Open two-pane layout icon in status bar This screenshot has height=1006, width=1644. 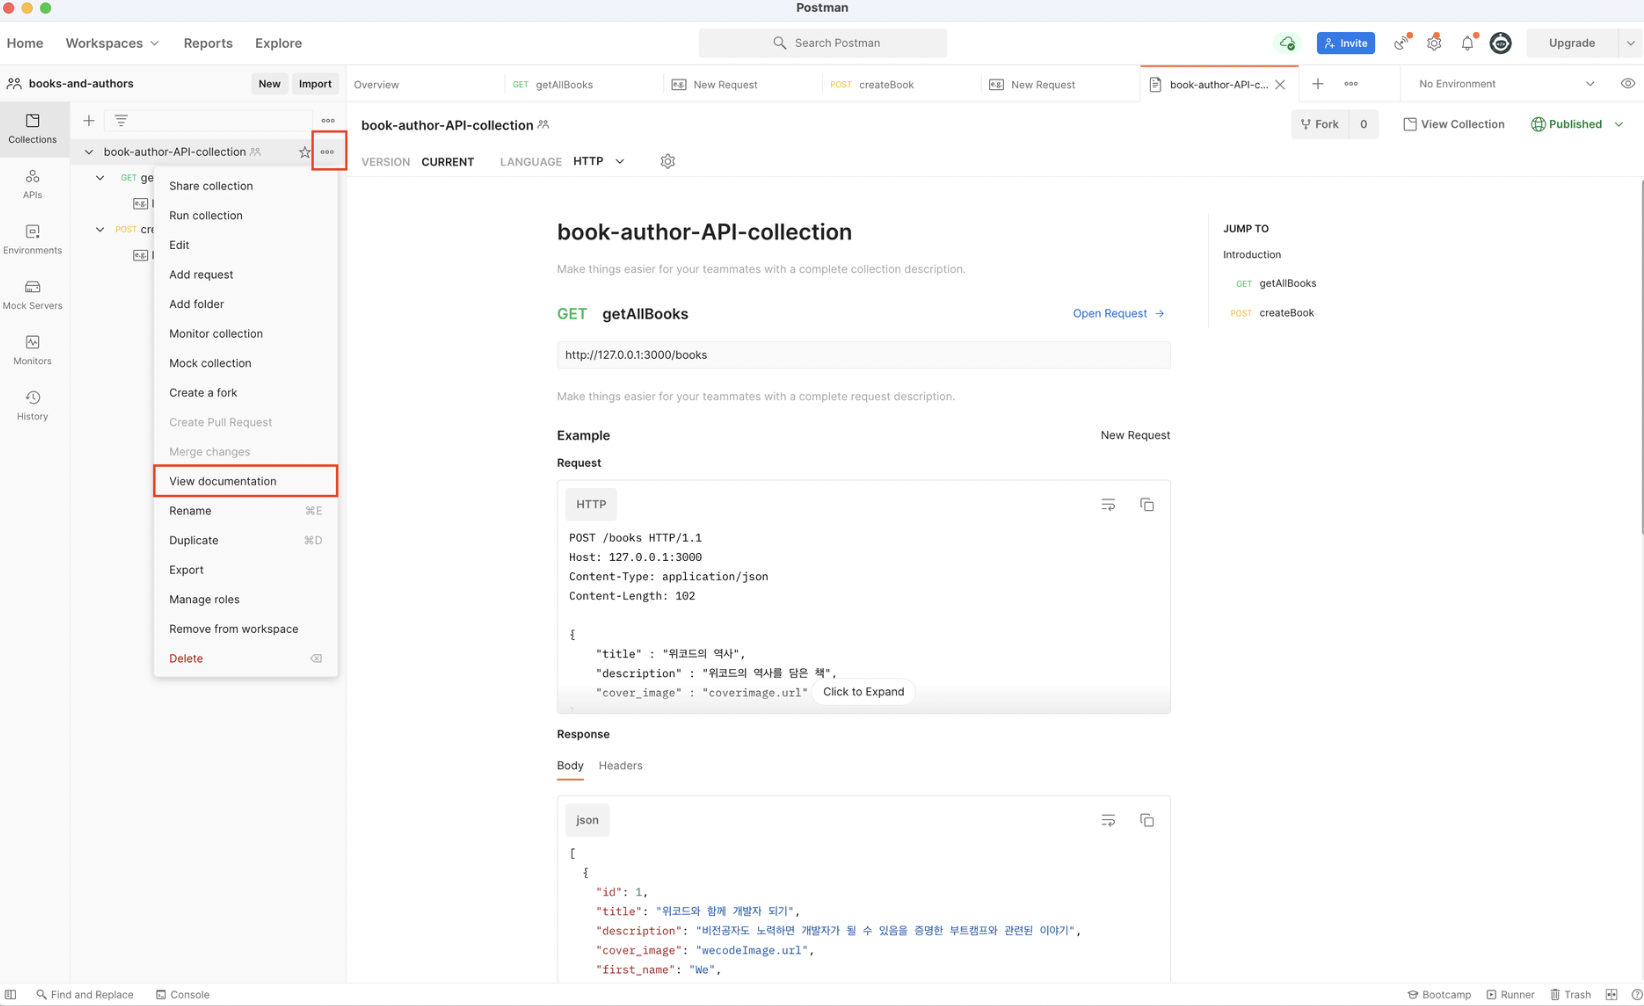click(x=1611, y=994)
